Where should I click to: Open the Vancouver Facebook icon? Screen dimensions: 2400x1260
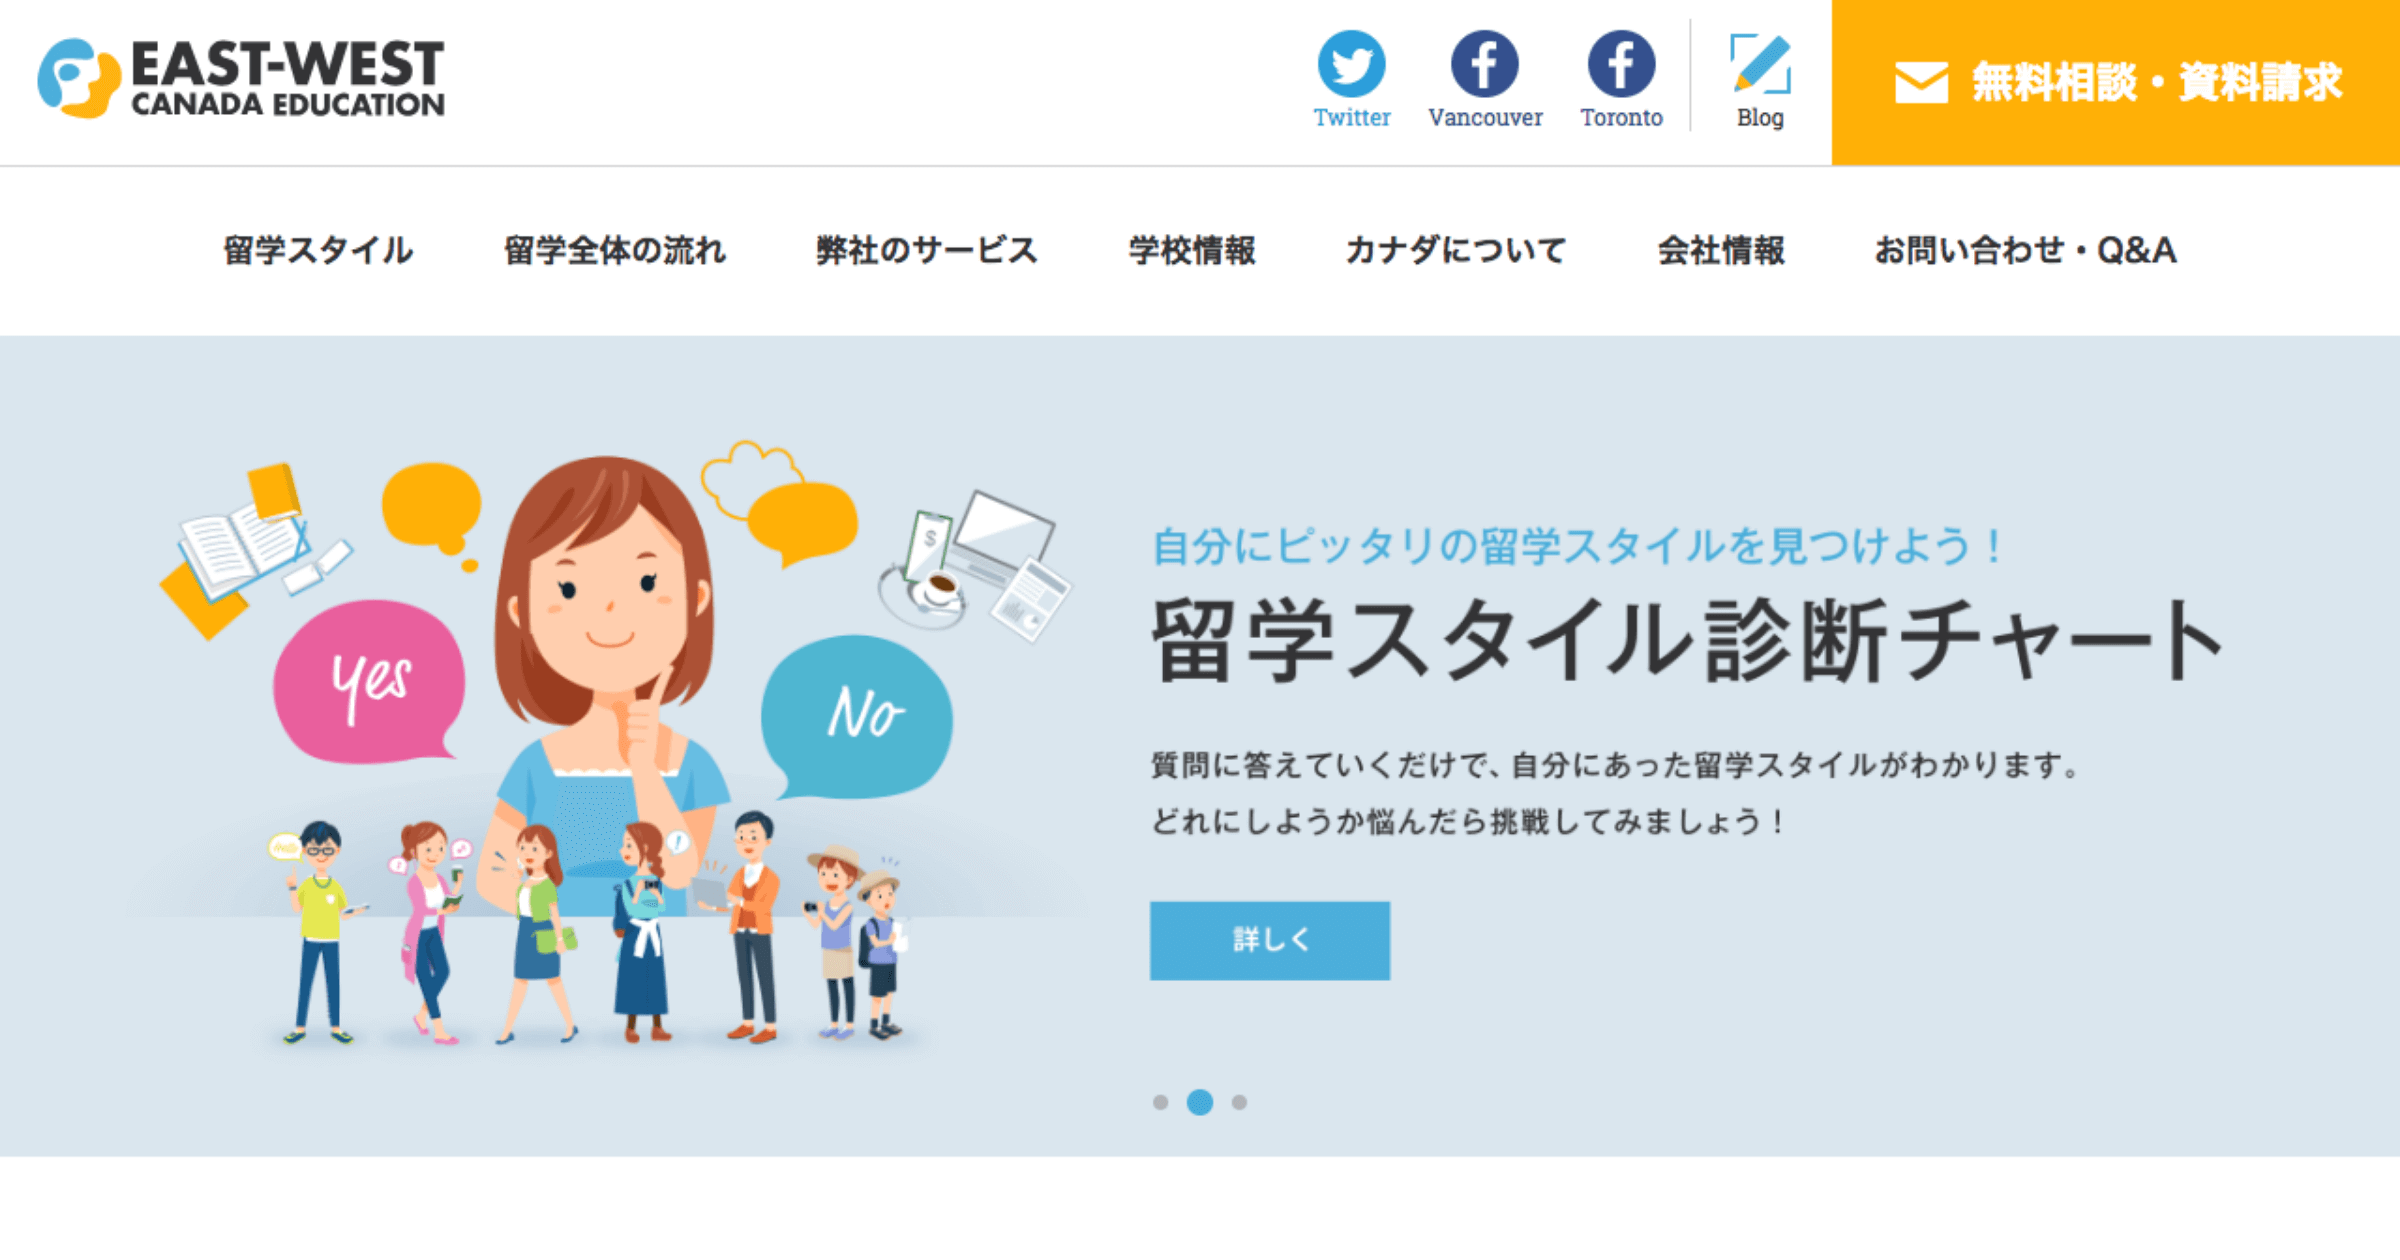[x=1485, y=63]
